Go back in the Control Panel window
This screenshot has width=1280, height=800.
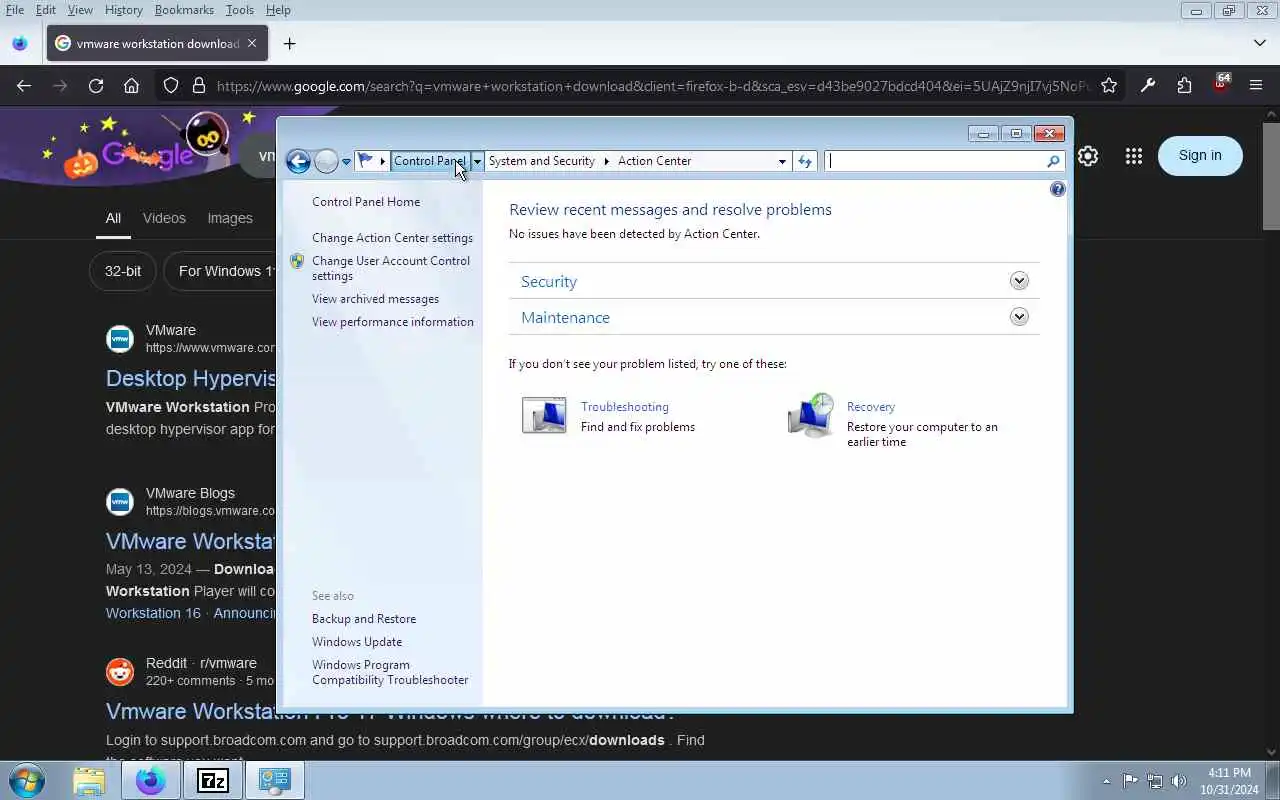click(x=298, y=161)
